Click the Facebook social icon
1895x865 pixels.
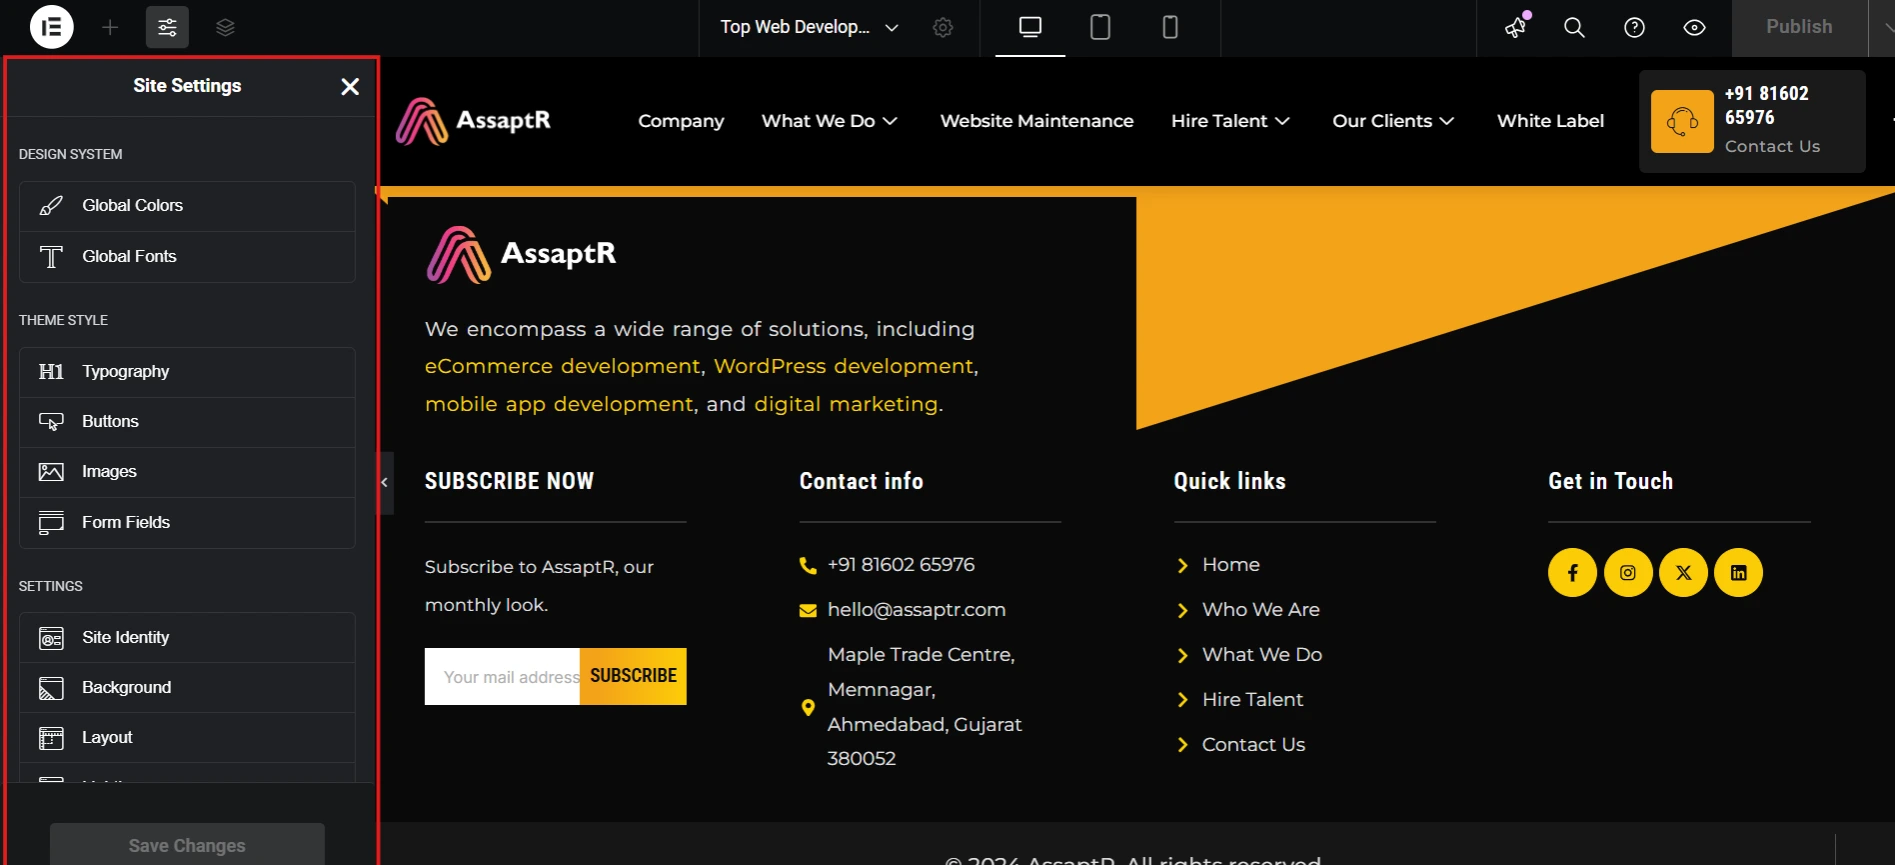pyautogui.click(x=1573, y=573)
